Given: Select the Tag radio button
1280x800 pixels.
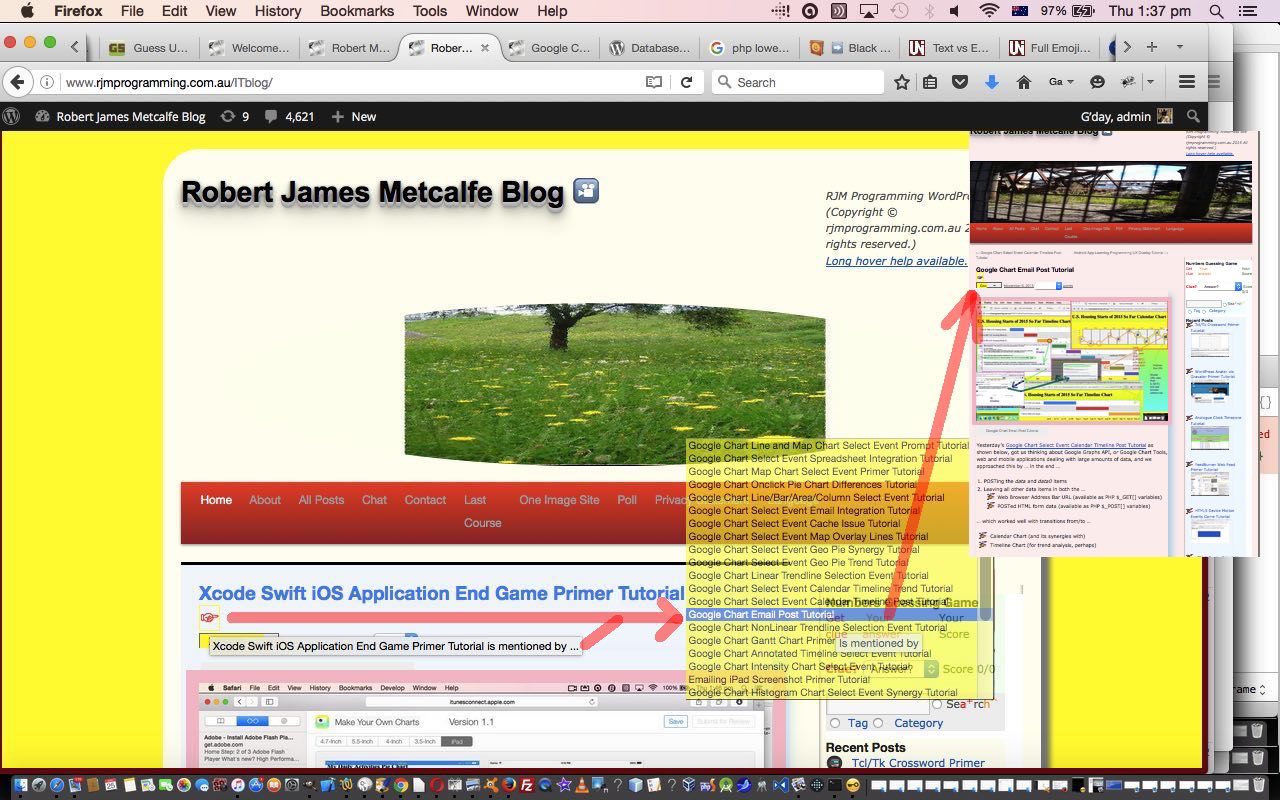Looking at the screenshot, I should click(835, 723).
